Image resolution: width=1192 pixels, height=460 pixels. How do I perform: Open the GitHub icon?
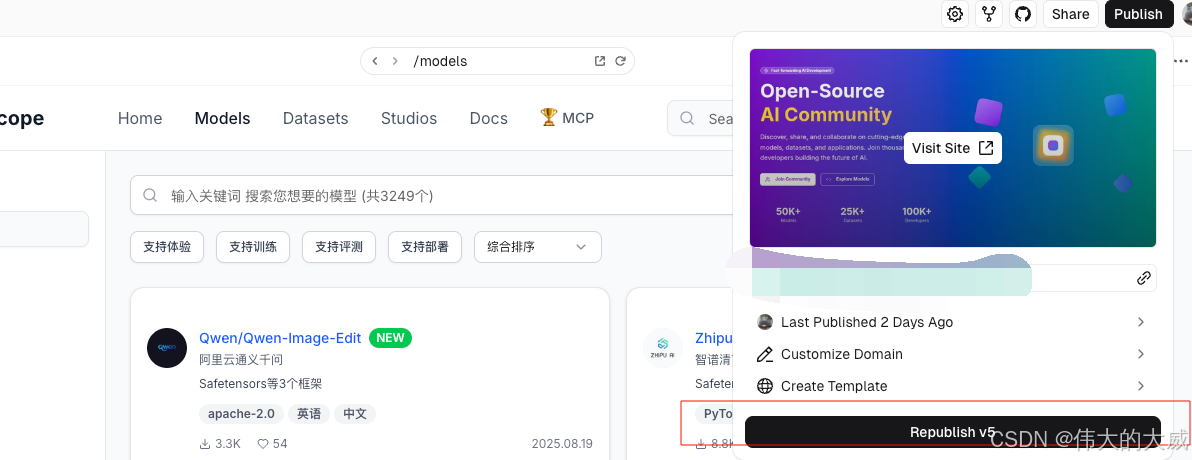pos(1023,14)
